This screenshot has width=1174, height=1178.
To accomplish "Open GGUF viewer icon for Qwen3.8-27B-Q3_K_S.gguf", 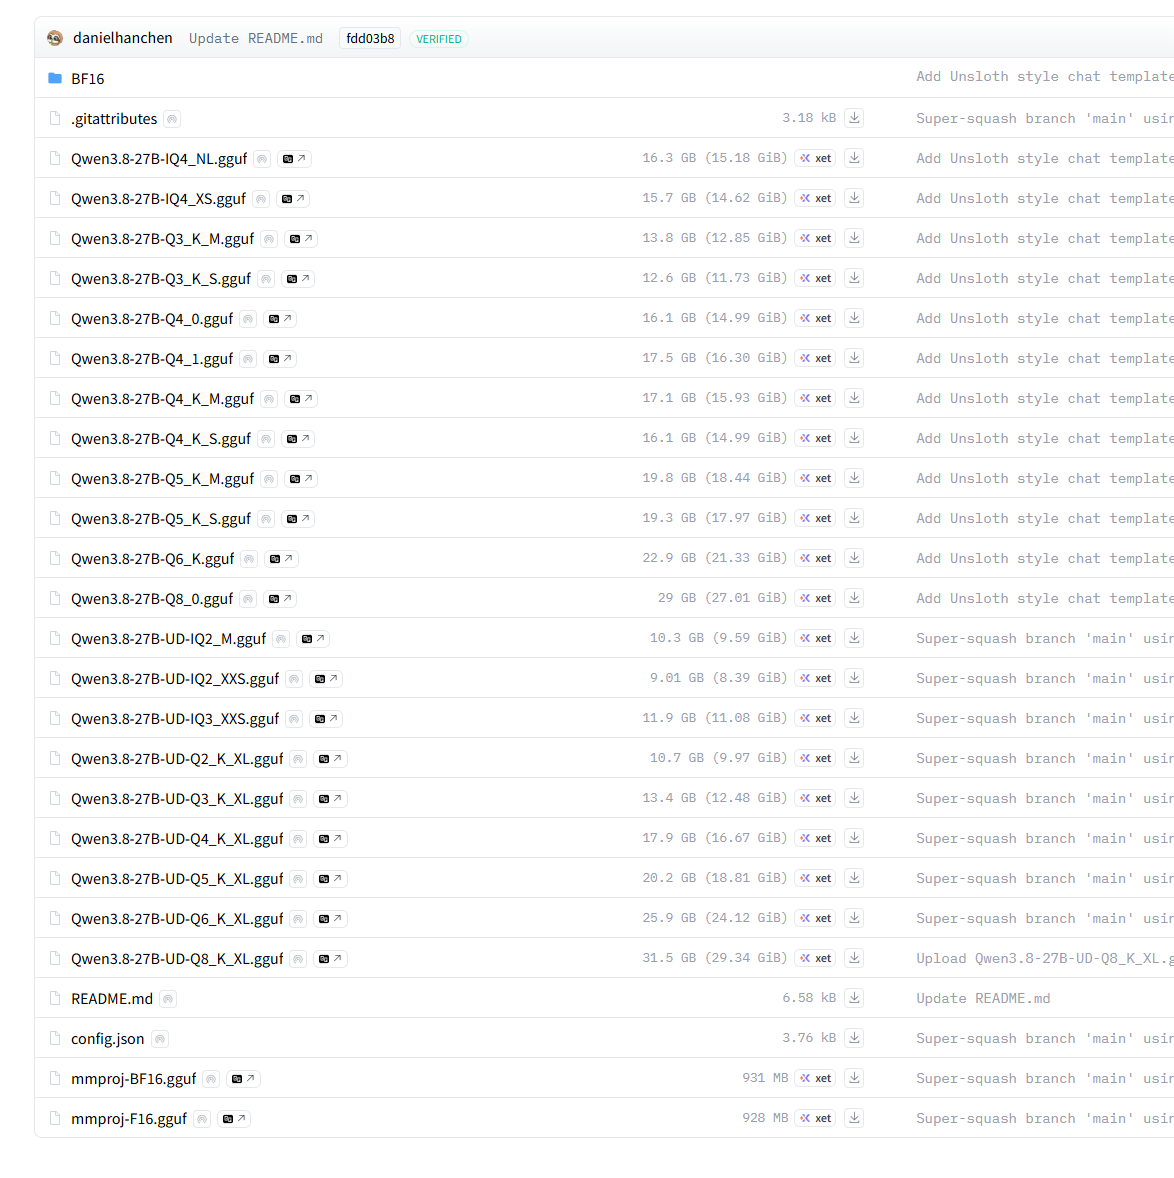I will pyautogui.click(x=297, y=279).
